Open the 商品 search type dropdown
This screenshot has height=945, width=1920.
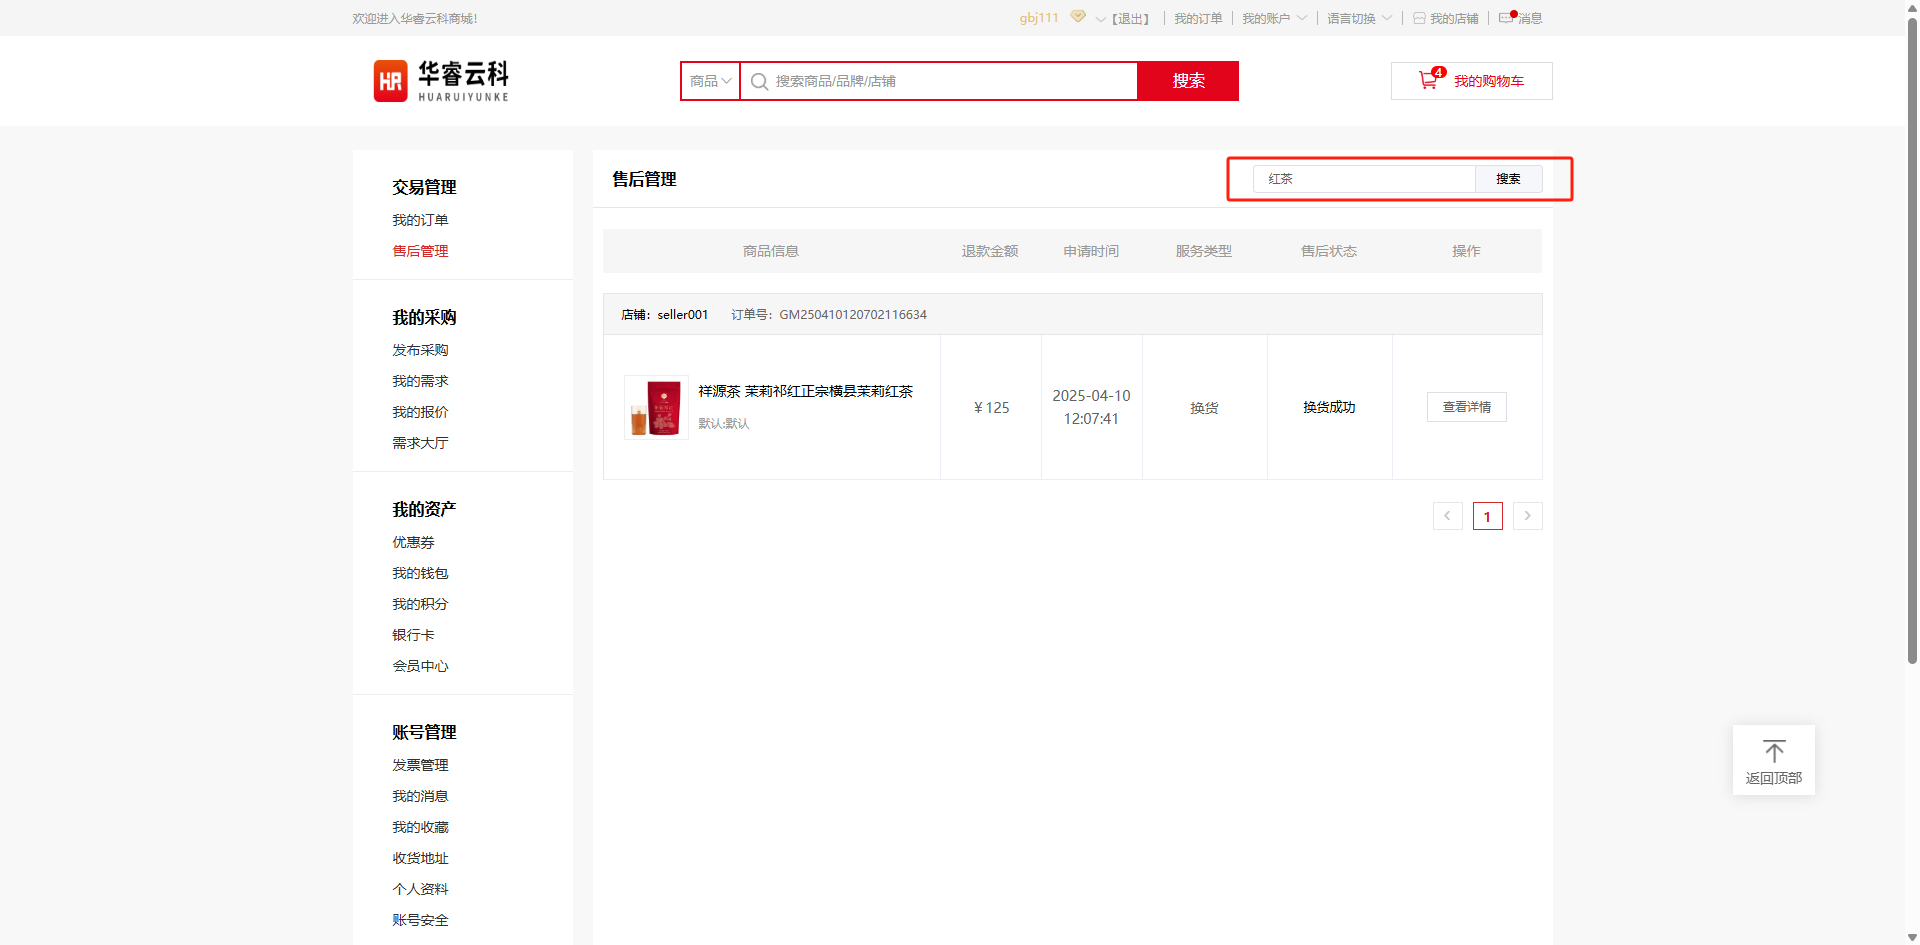(x=710, y=81)
